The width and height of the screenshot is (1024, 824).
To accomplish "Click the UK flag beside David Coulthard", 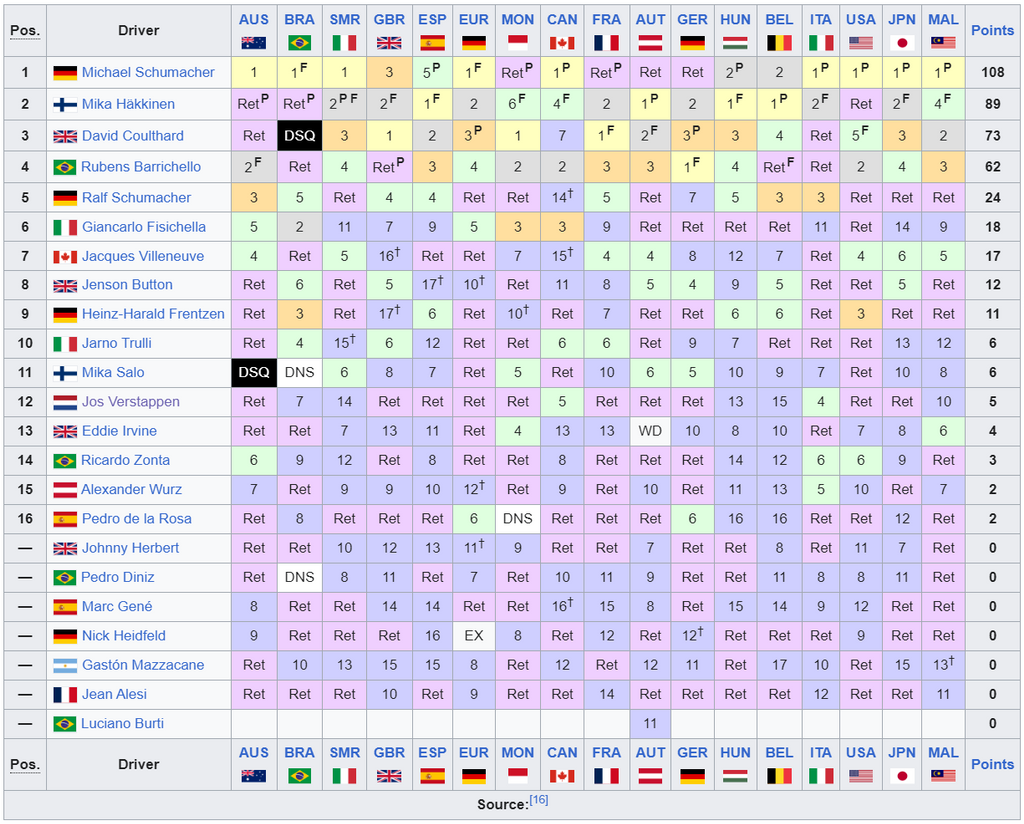I will point(65,136).
